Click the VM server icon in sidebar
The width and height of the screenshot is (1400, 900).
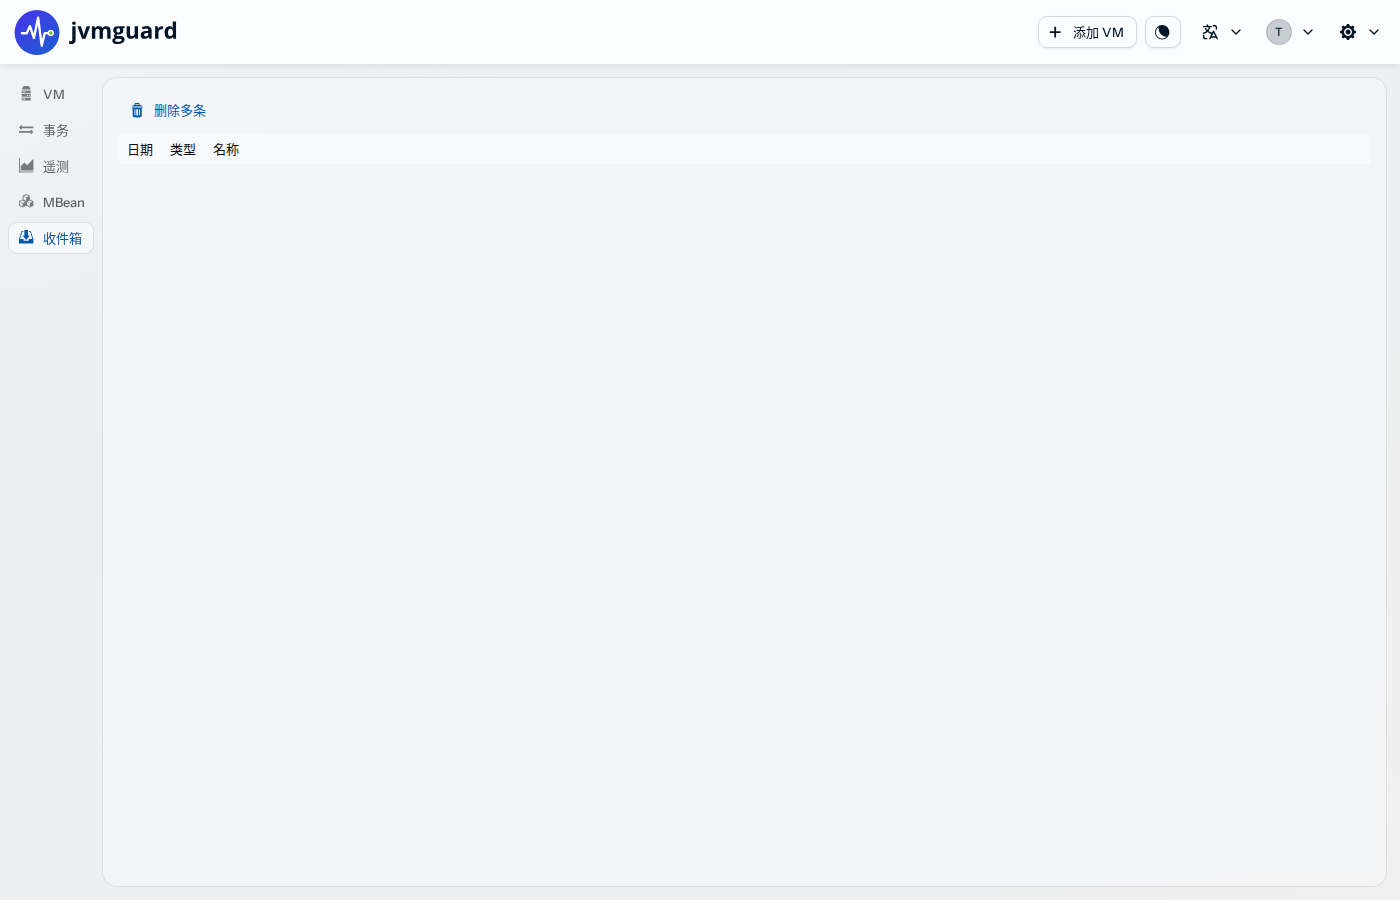[x=26, y=94]
